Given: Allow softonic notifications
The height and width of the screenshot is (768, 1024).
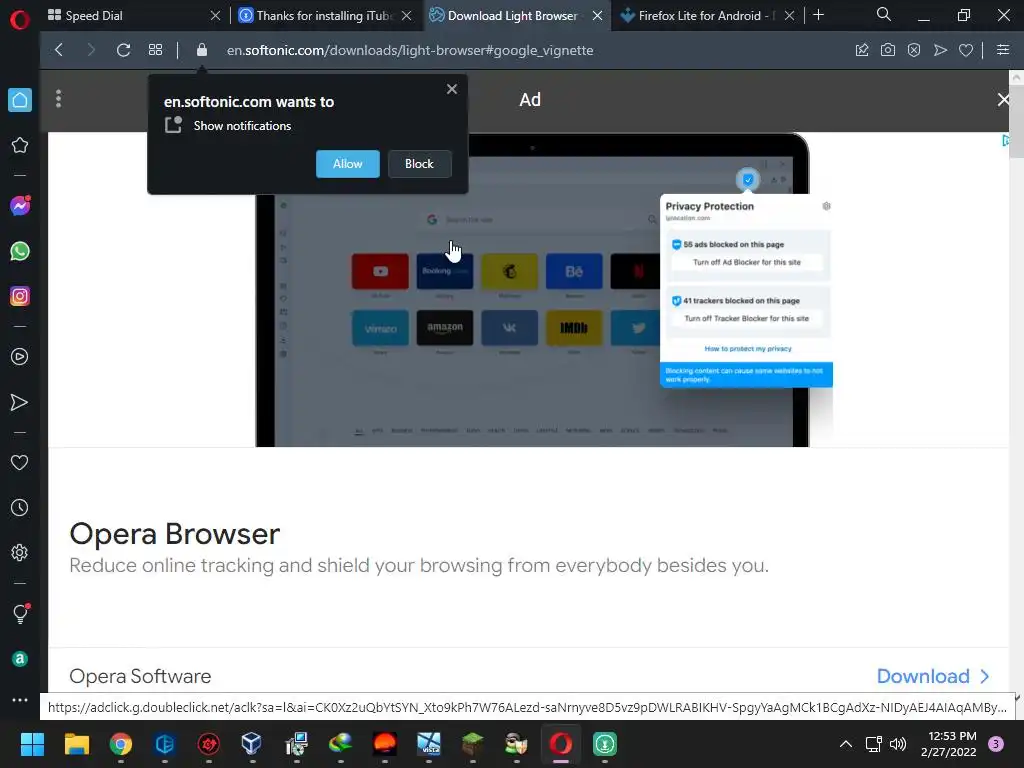Looking at the screenshot, I should point(347,164).
